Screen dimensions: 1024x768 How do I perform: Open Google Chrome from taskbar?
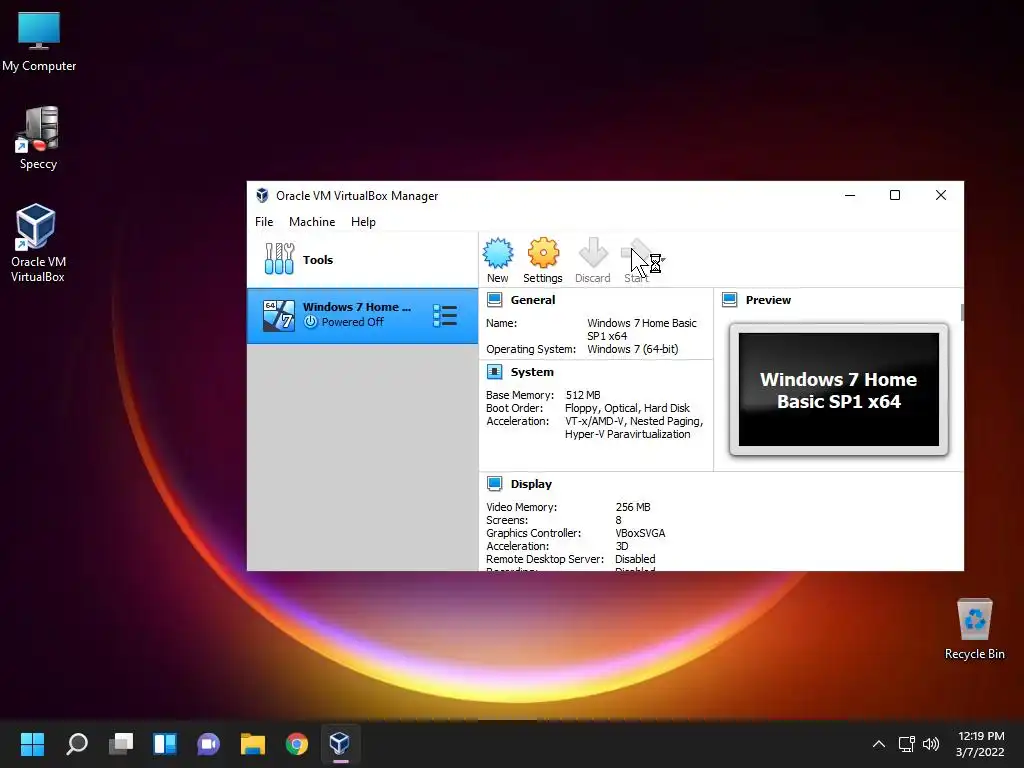(x=296, y=743)
